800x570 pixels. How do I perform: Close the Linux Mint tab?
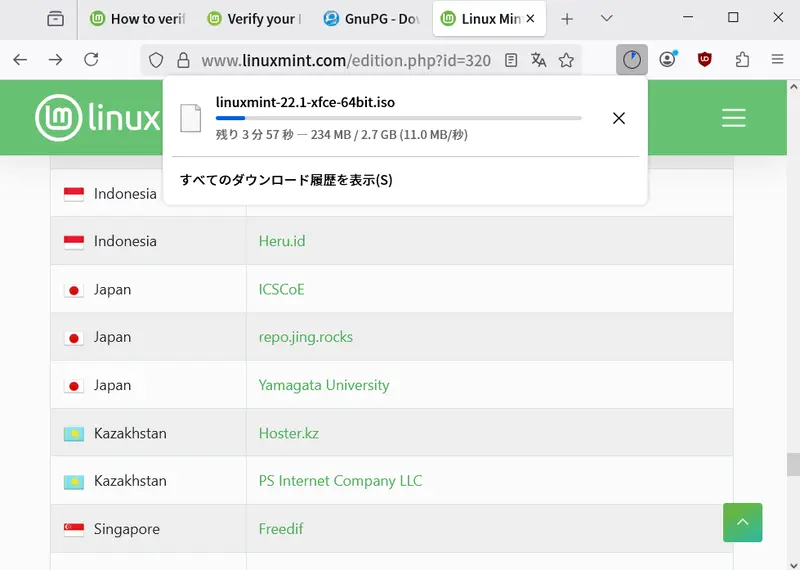pyautogui.click(x=531, y=18)
